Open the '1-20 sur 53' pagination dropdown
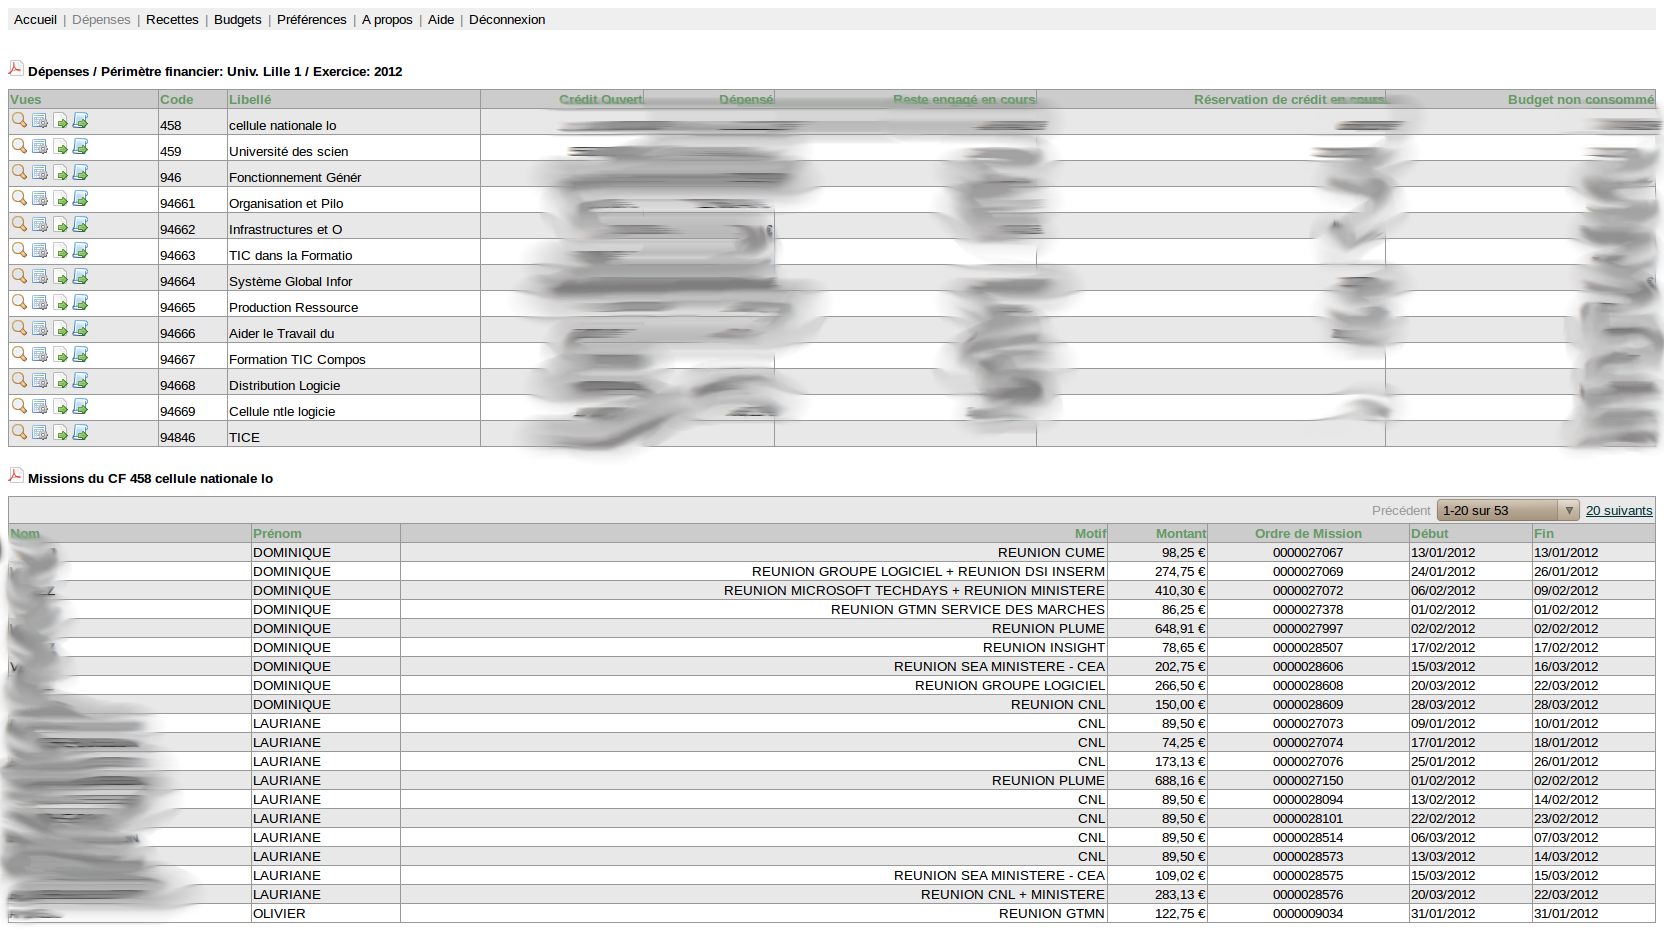Image resolution: width=1664 pixels, height=931 pixels. point(1507,511)
